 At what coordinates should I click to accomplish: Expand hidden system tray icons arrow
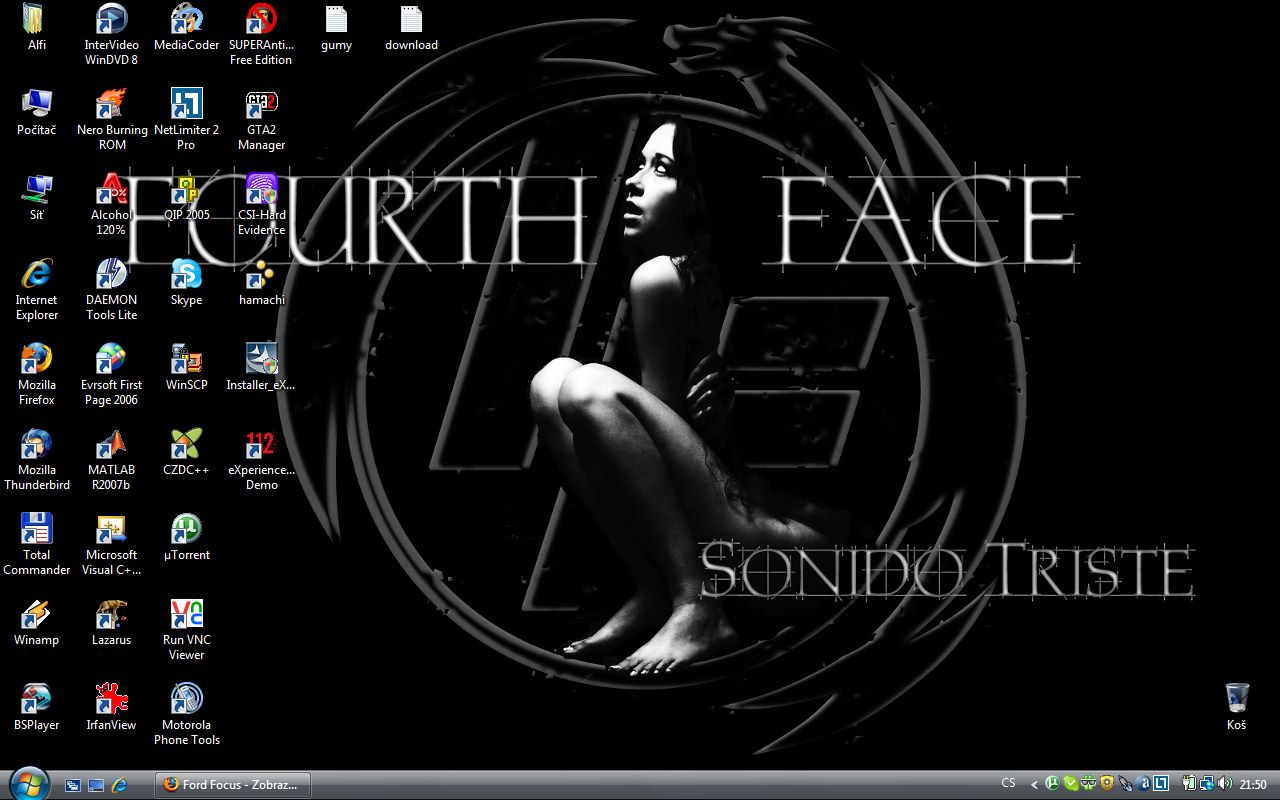[x=1034, y=785]
